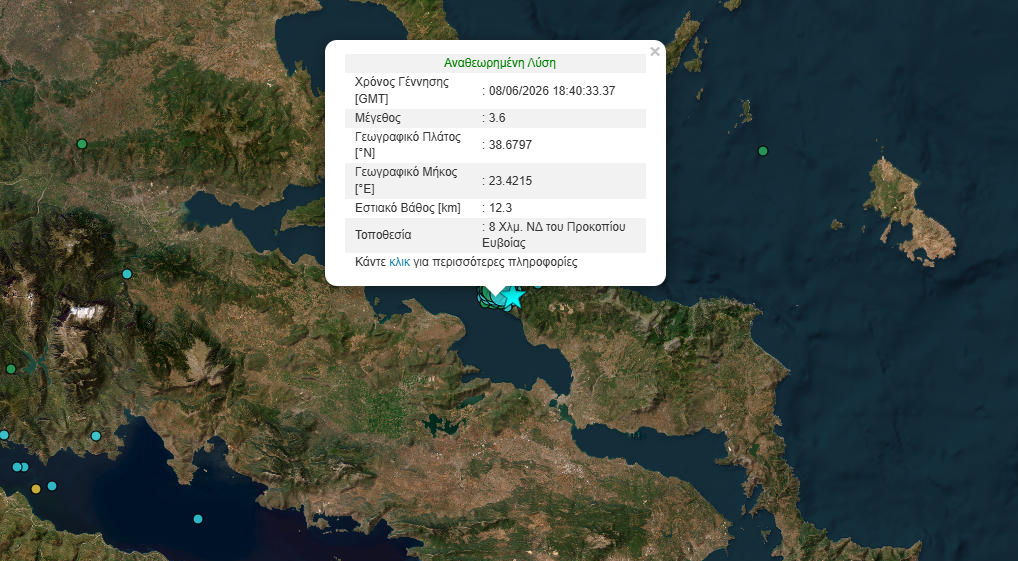
Task: Select the cyan marker right of the yellow marker
Action: (x=52, y=486)
